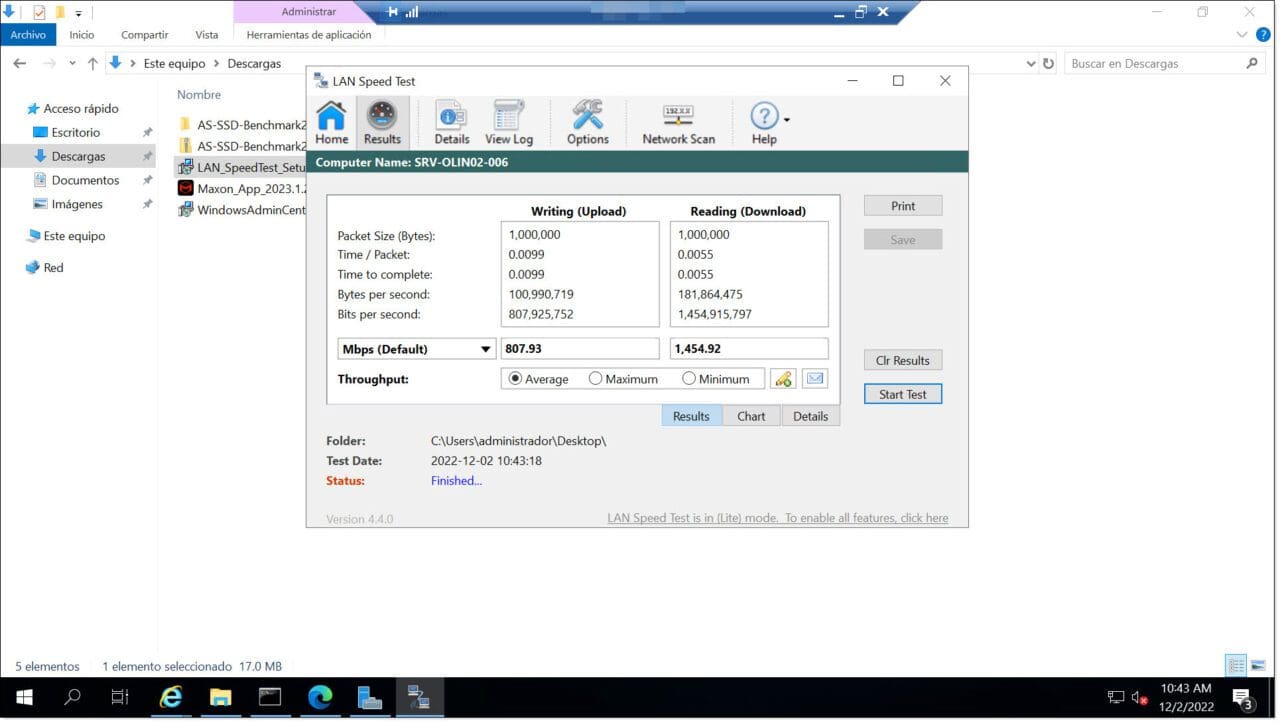Select the LAN_SpeedTest_Setup file
Viewport: 1280px width, 723px height.
click(241, 167)
